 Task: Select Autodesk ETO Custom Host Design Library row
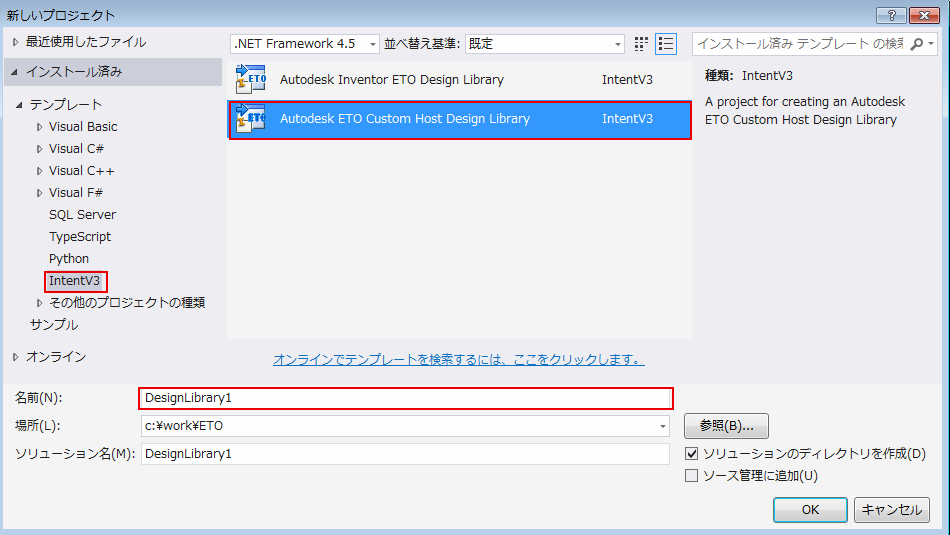459,119
